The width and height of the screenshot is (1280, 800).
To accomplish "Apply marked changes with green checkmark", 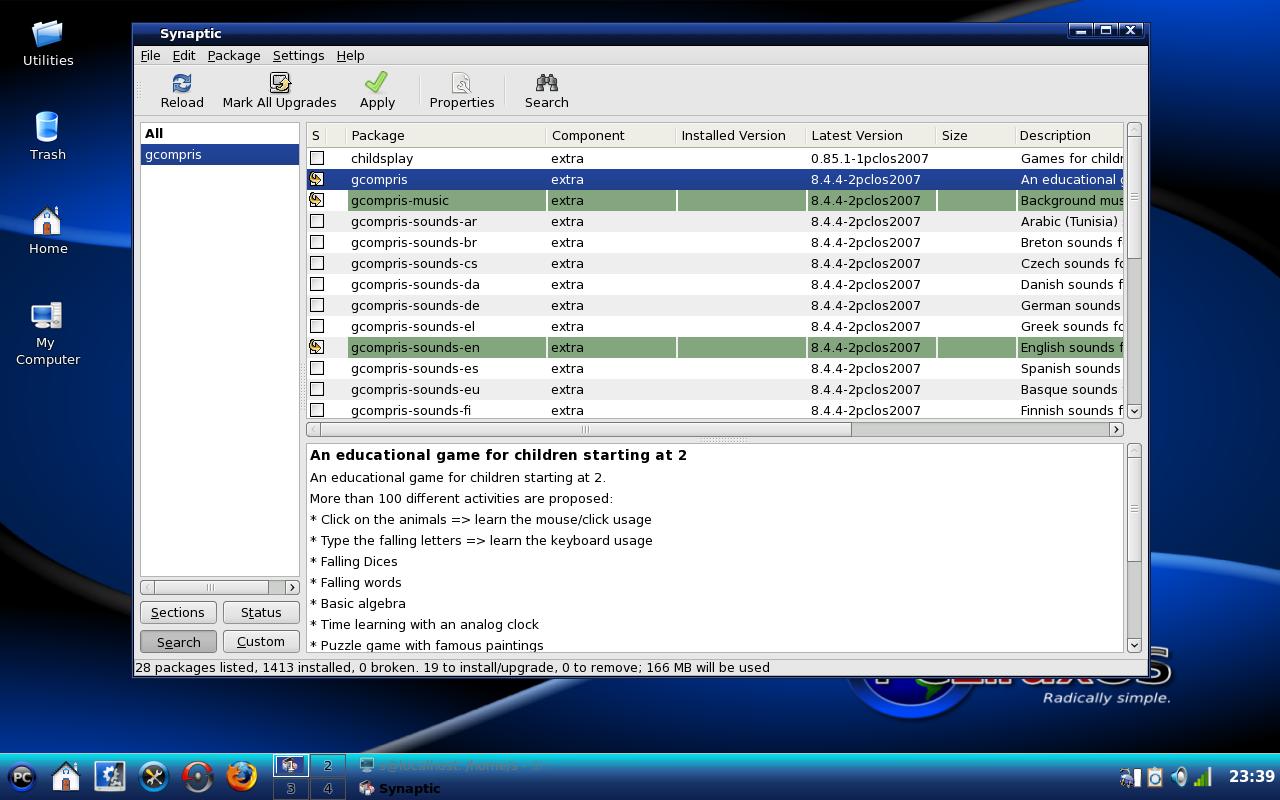I will [x=377, y=83].
